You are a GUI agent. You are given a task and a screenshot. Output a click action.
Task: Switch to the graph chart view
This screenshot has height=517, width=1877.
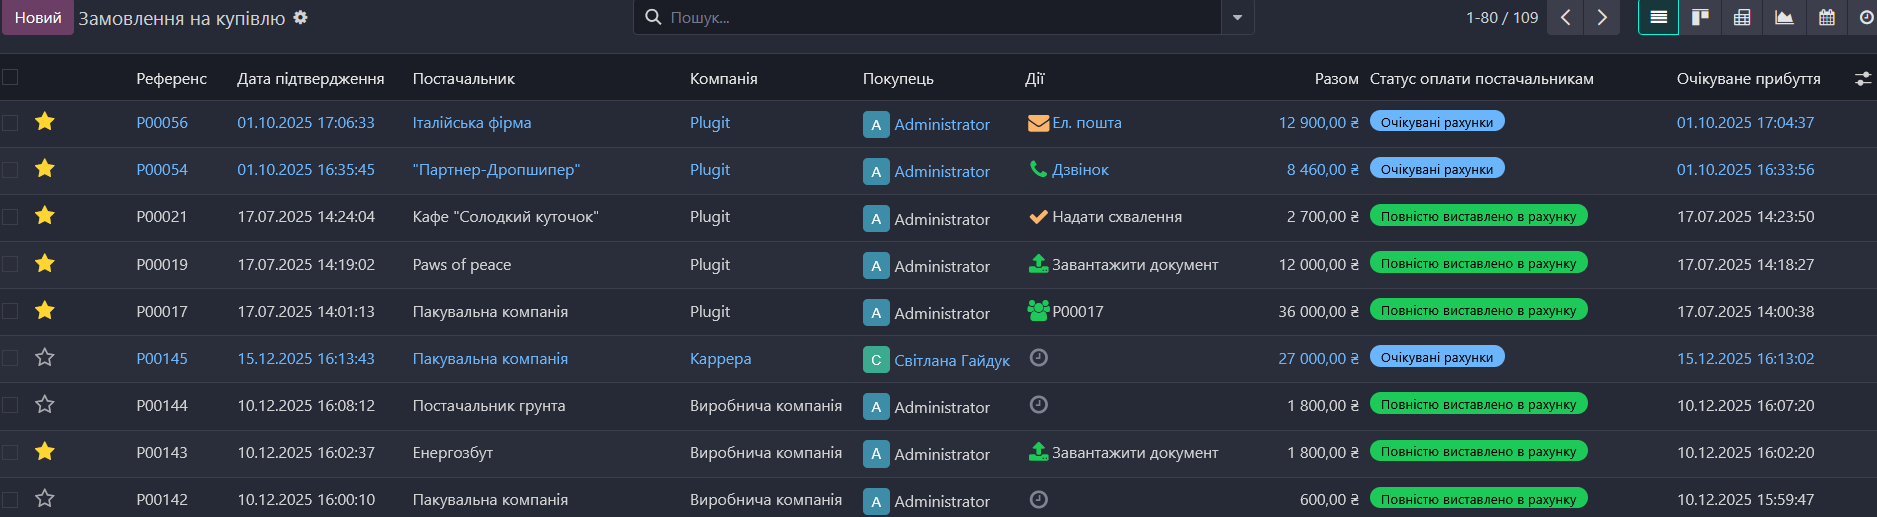[x=1784, y=17]
